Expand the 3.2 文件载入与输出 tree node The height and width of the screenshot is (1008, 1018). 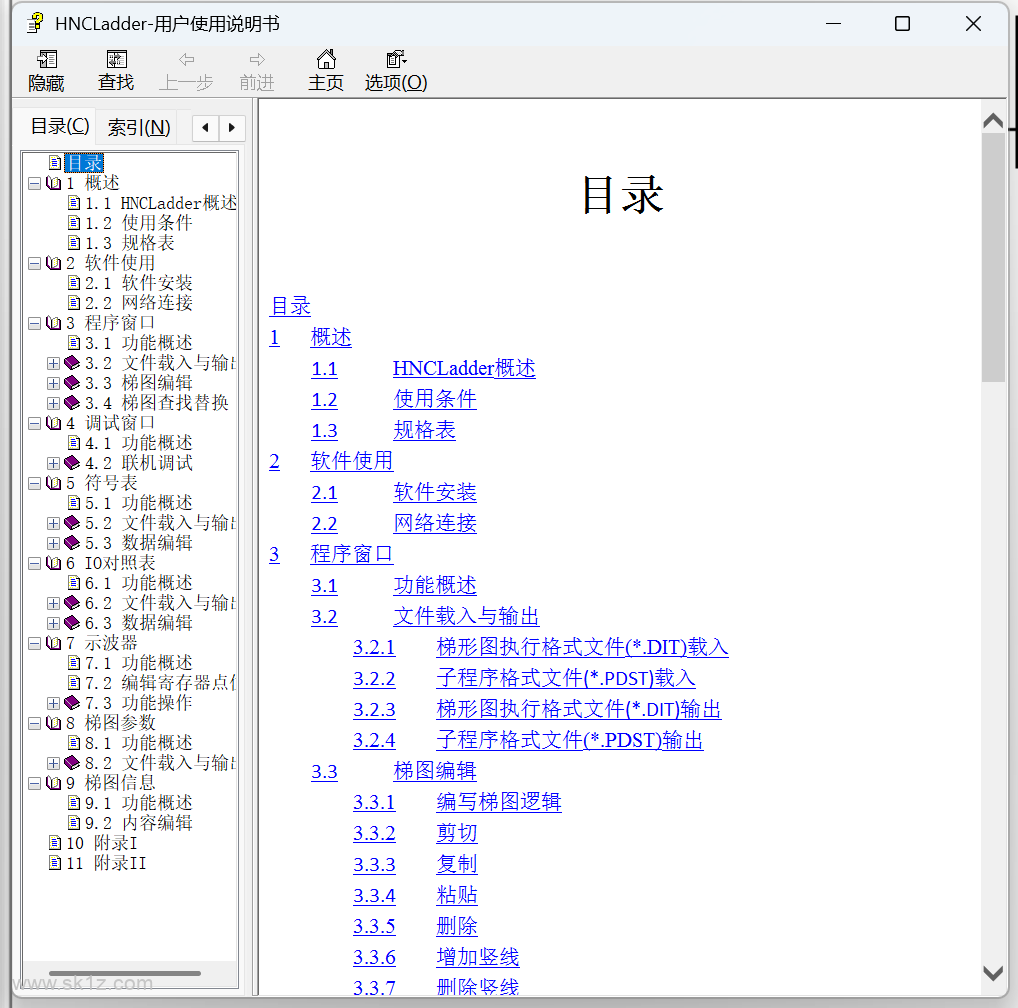54,363
